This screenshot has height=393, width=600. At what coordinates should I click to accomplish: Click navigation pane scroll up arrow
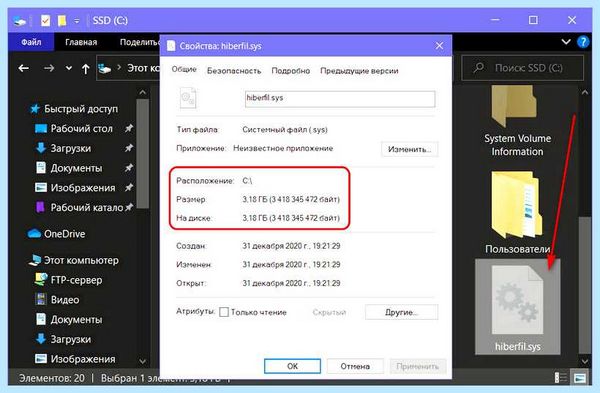tap(143, 92)
